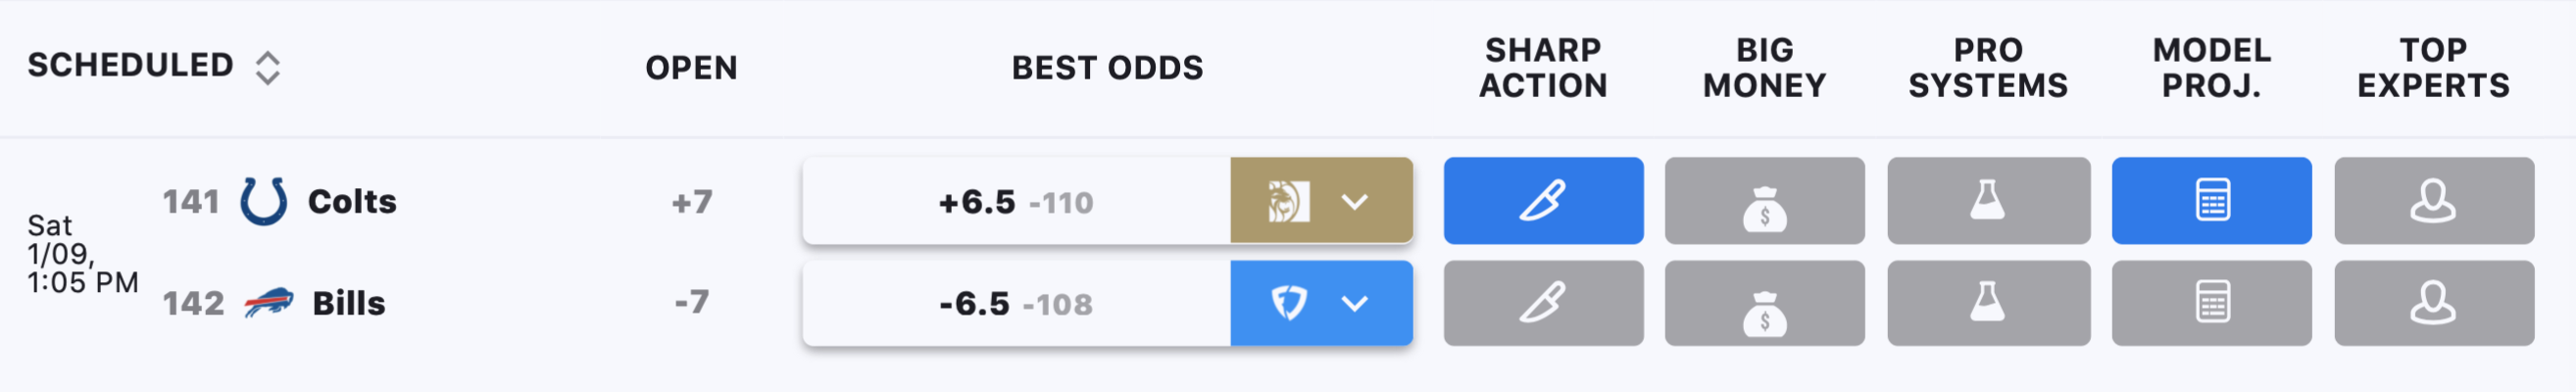Image resolution: width=2576 pixels, height=392 pixels.
Task: Open the Bills pro systems flask icon
Action: click(x=1988, y=303)
